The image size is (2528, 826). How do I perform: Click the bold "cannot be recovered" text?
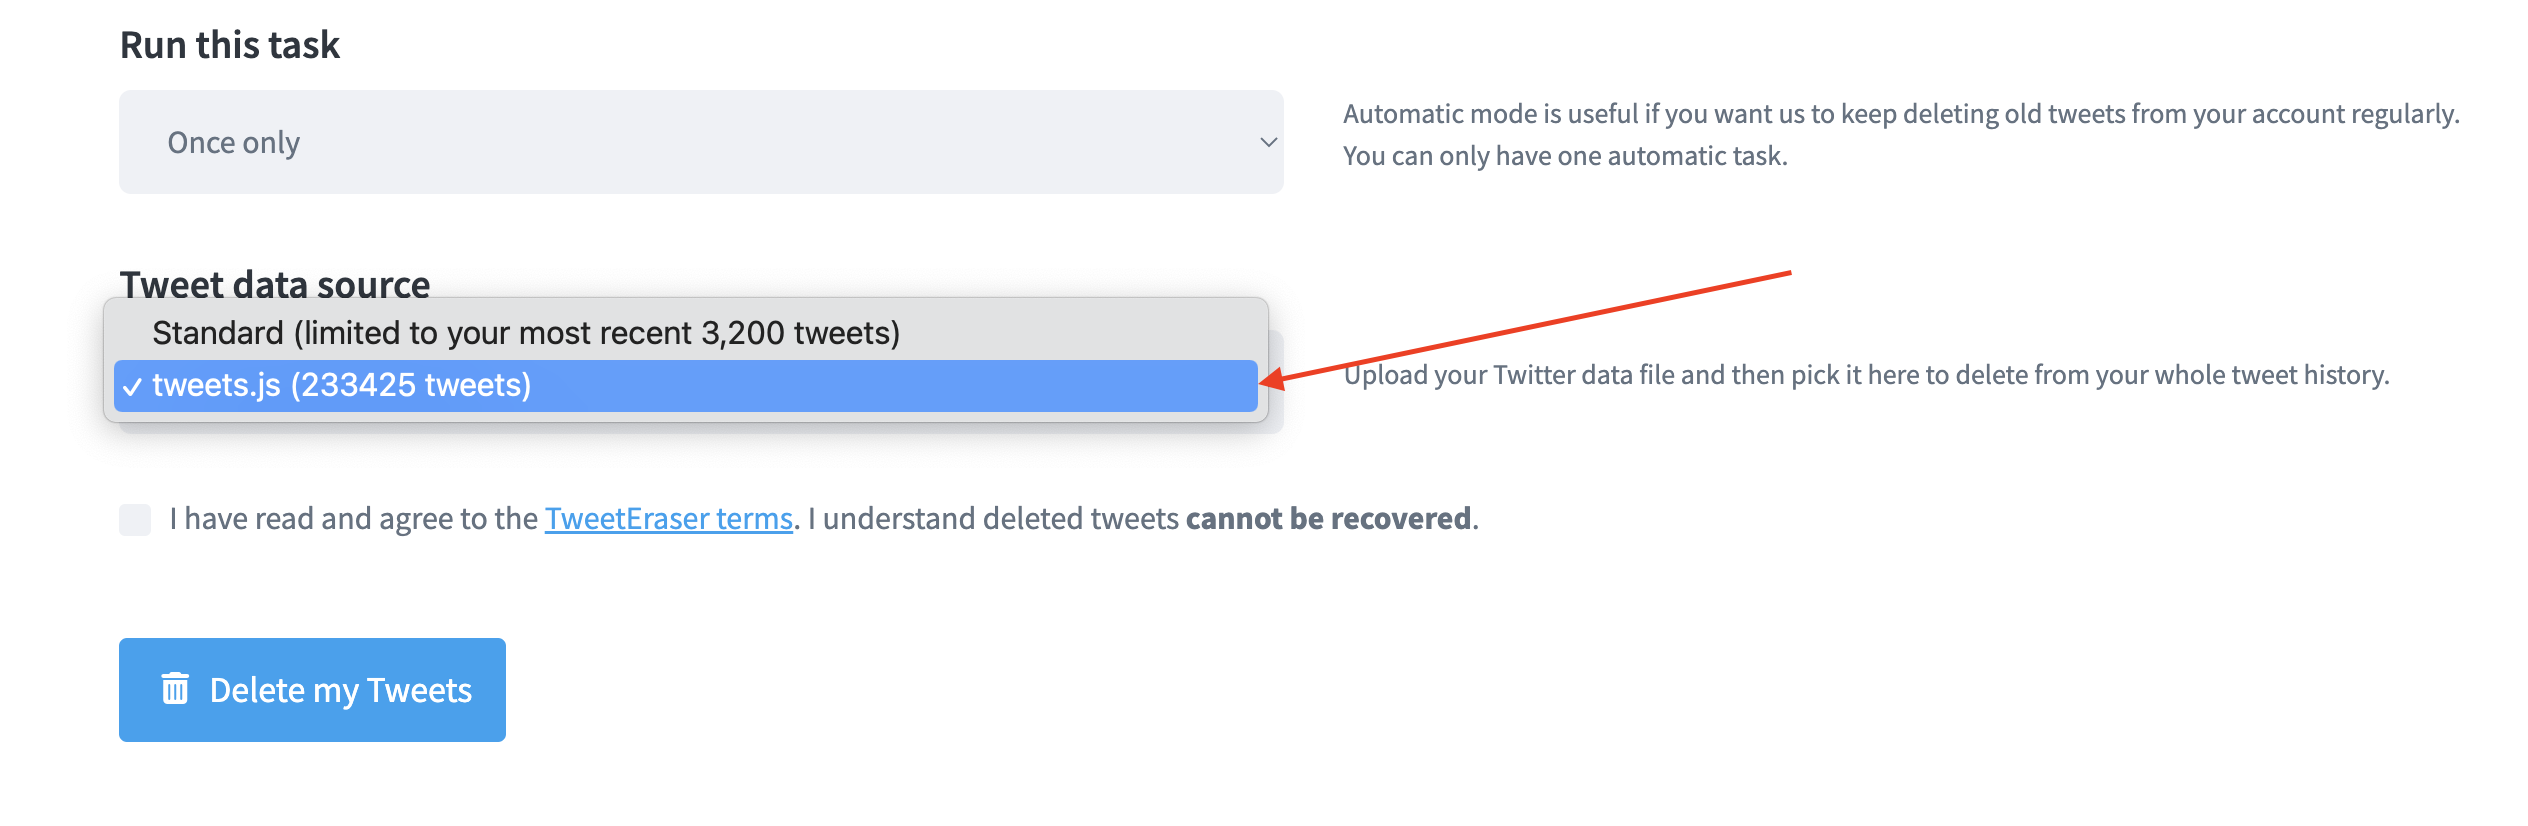pos(1328,519)
